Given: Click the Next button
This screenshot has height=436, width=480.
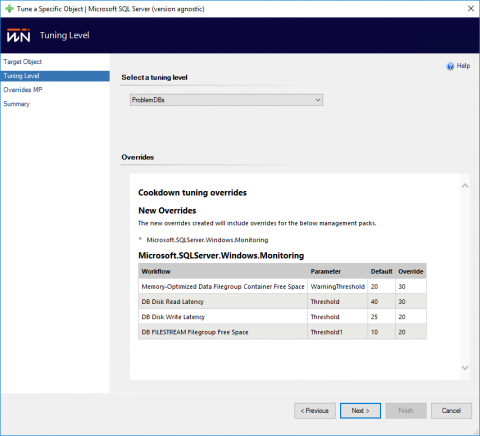Looking at the screenshot, I should 360,411.
